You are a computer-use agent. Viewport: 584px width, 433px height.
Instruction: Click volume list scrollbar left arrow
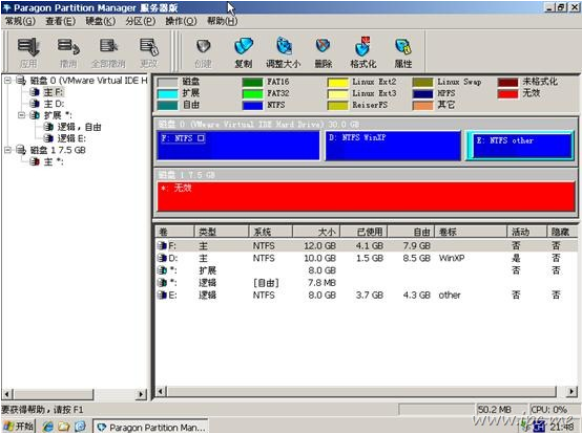161,391
